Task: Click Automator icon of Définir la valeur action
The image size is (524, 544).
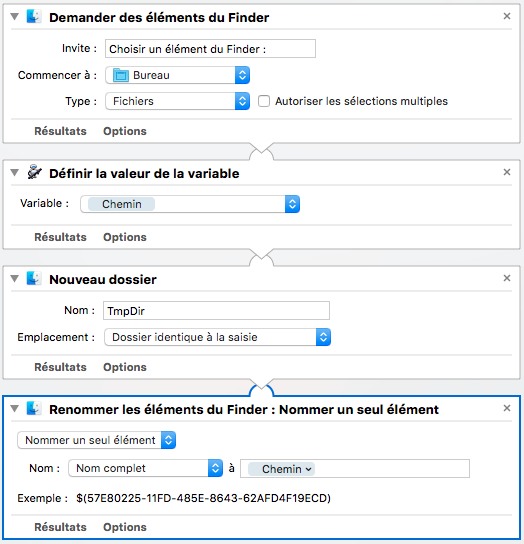Action: [x=34, y=172]
